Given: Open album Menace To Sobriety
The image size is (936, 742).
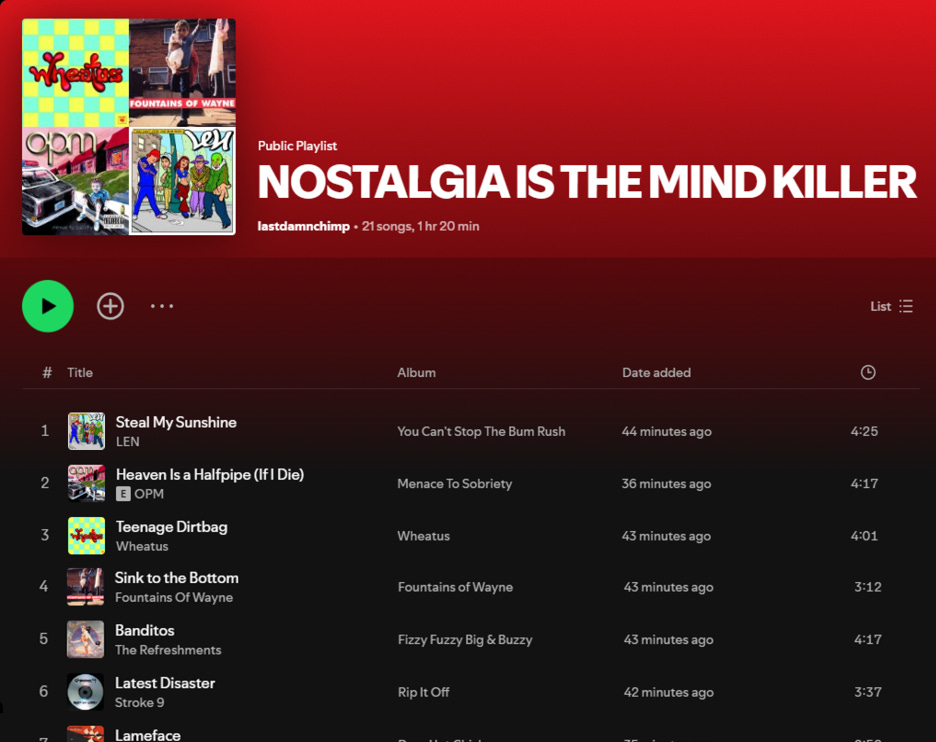Looking at the screenshot, I should (455, 484).
